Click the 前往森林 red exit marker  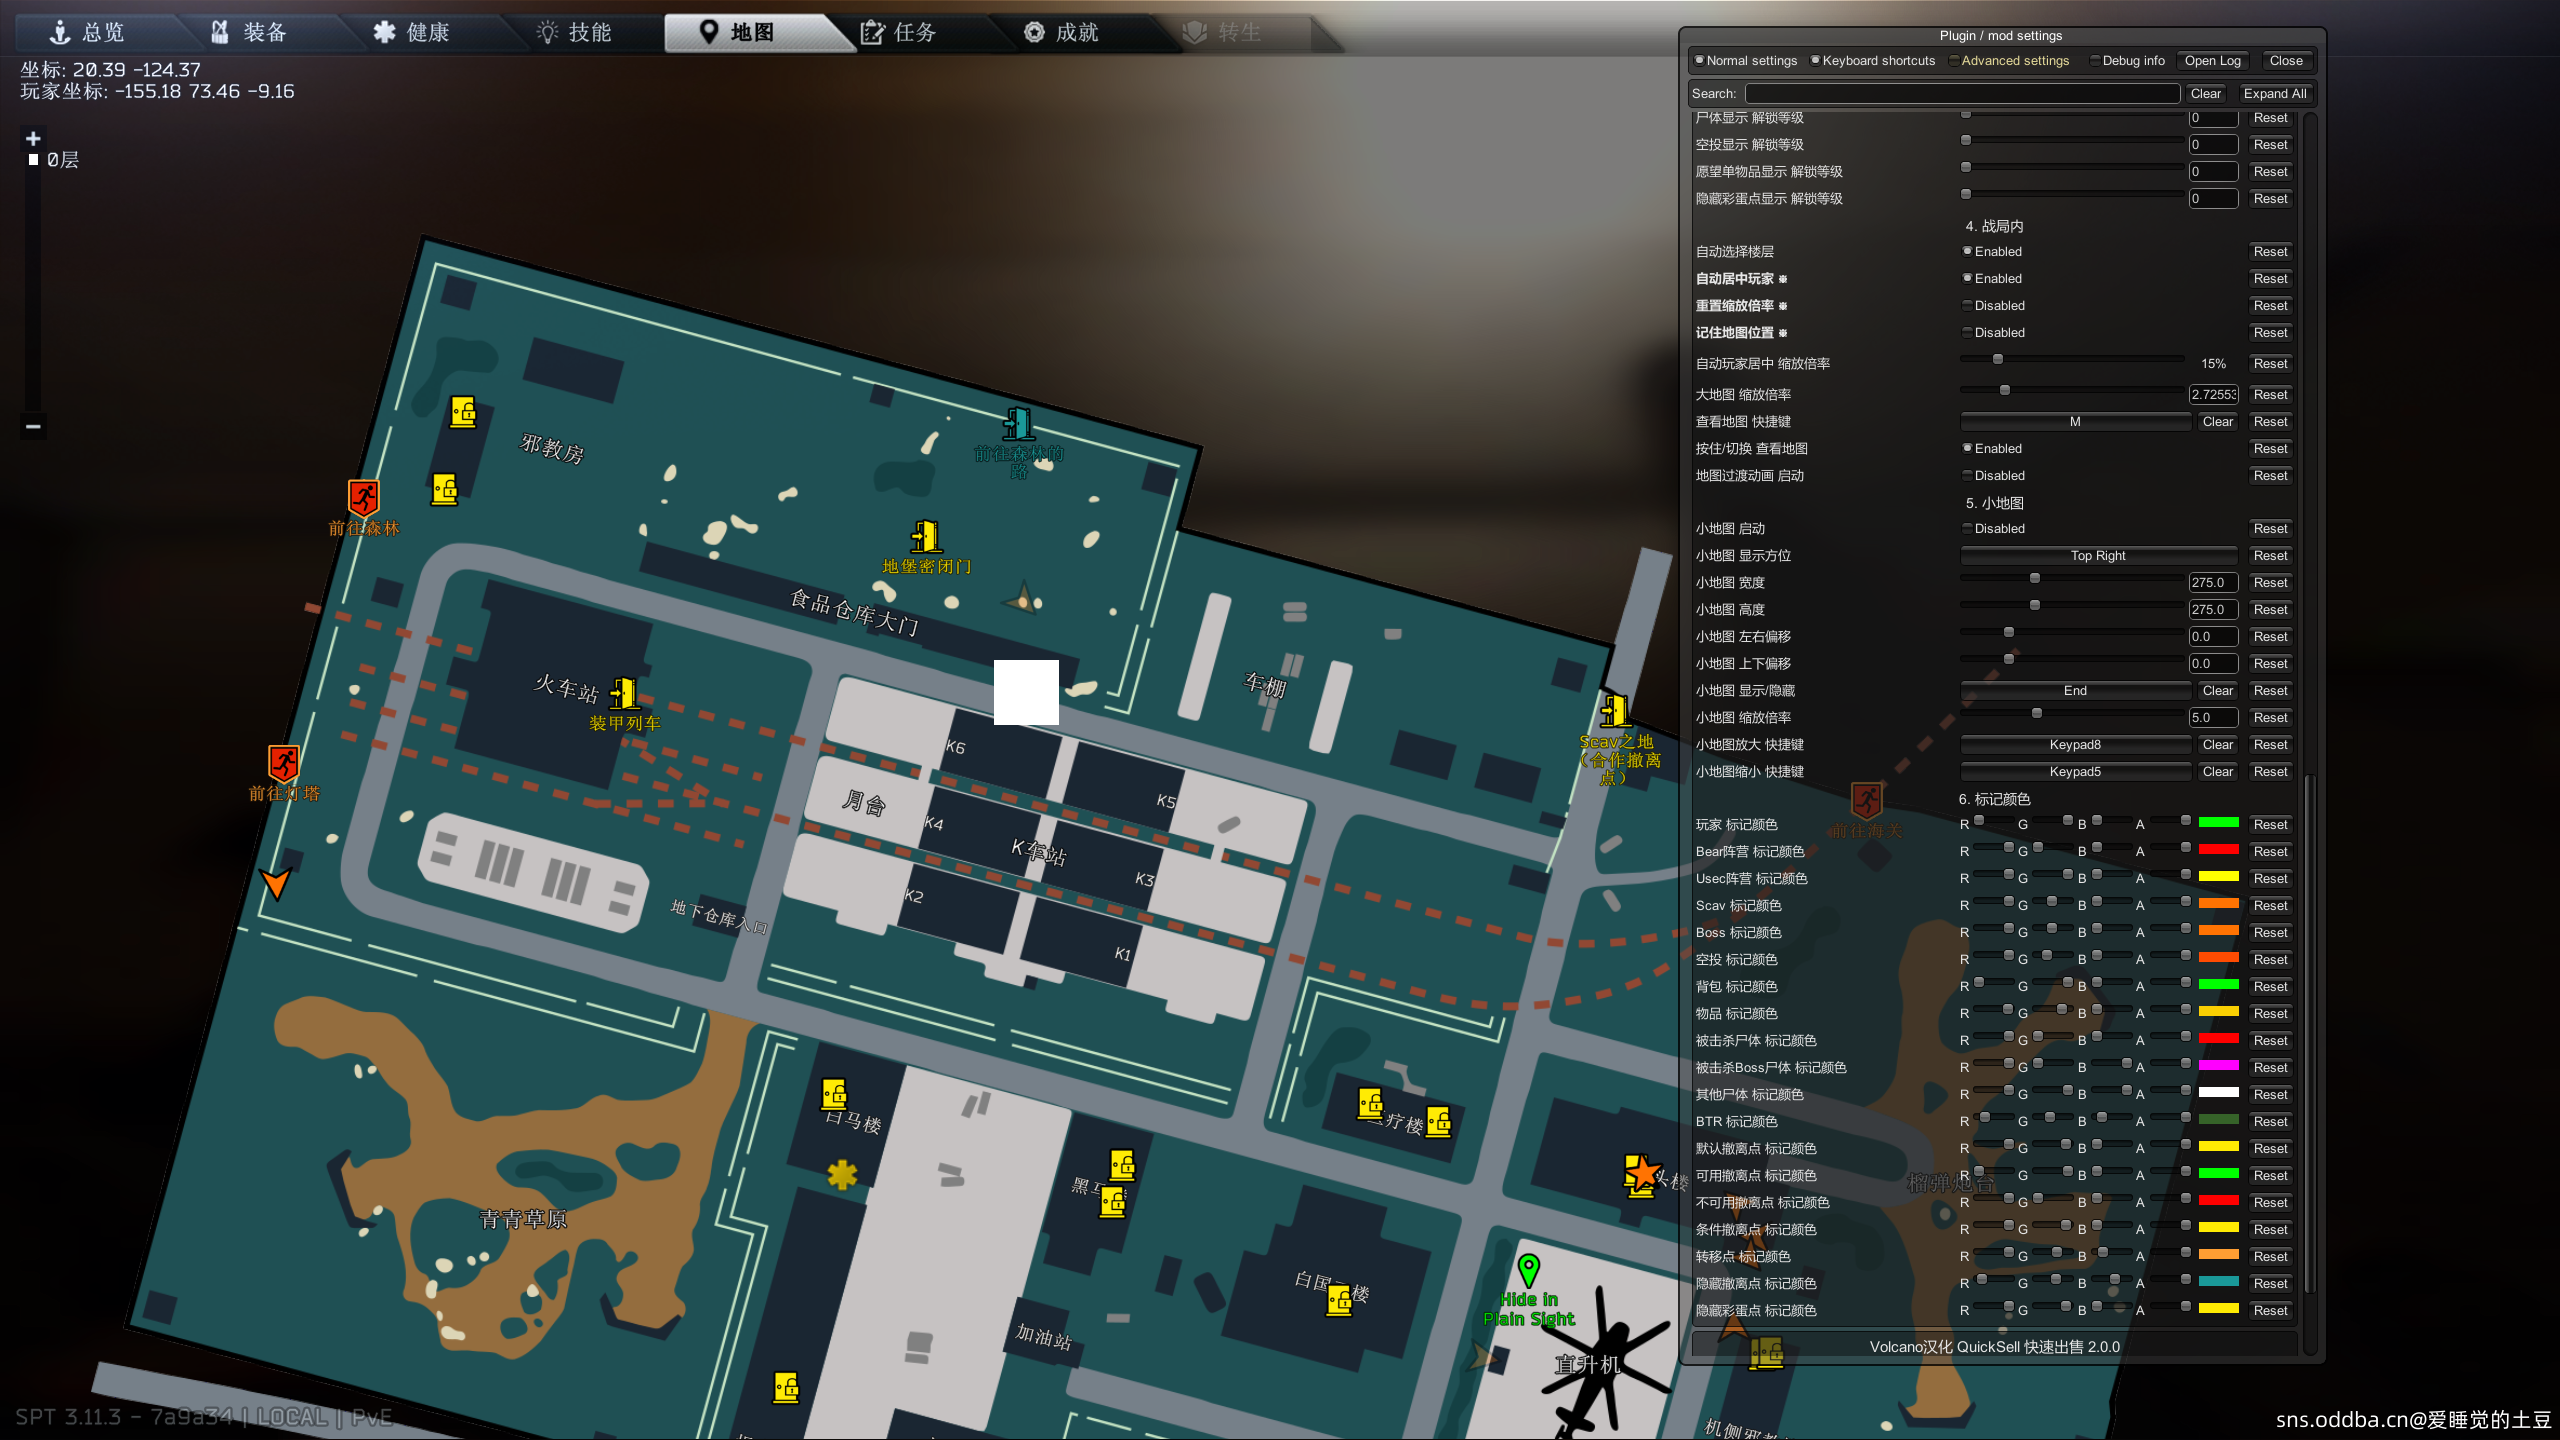point(364,497)
